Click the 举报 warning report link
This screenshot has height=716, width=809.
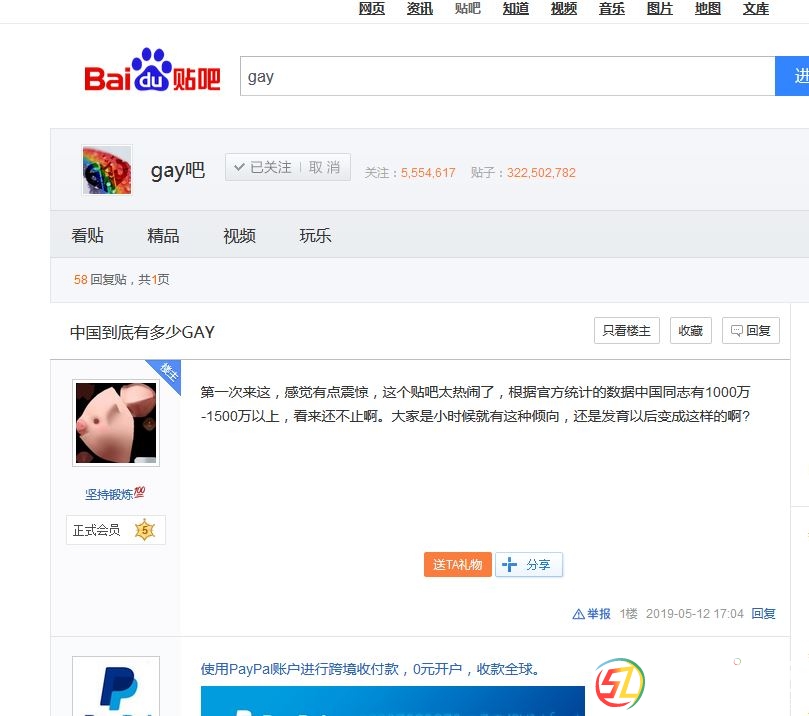point(591,614)
